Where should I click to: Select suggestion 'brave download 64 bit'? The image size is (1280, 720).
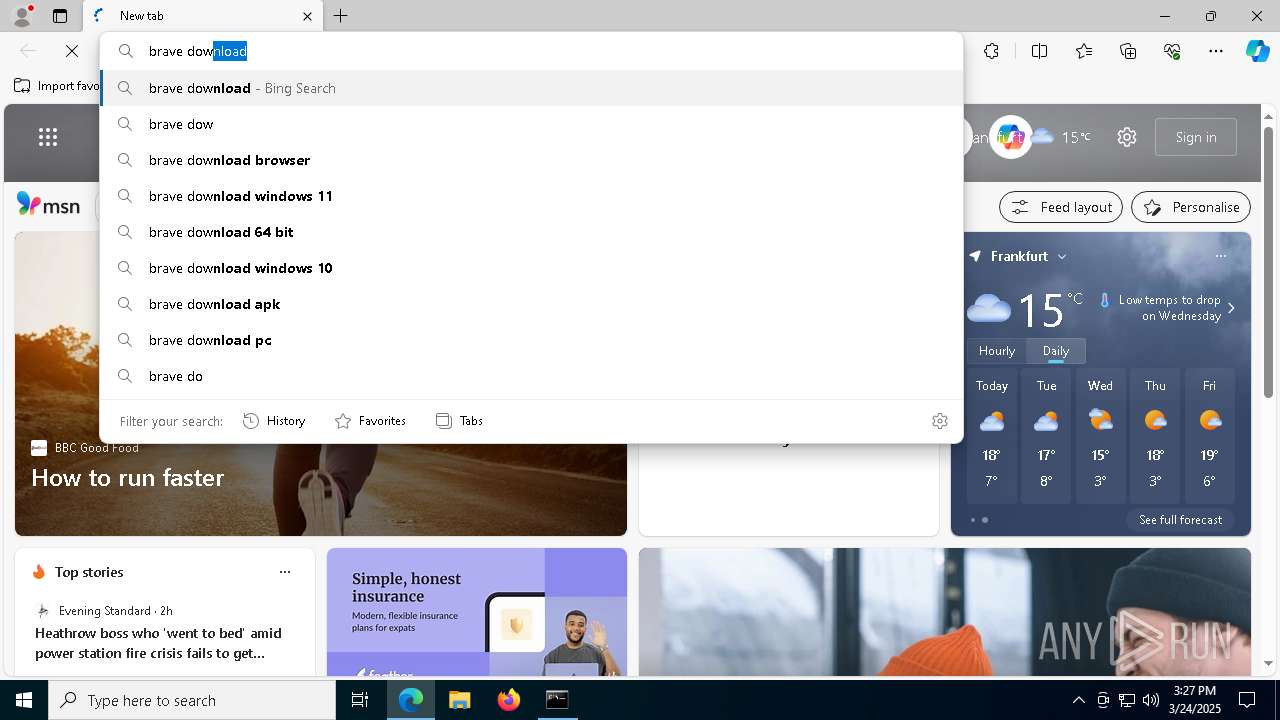(x=532, y=232)
